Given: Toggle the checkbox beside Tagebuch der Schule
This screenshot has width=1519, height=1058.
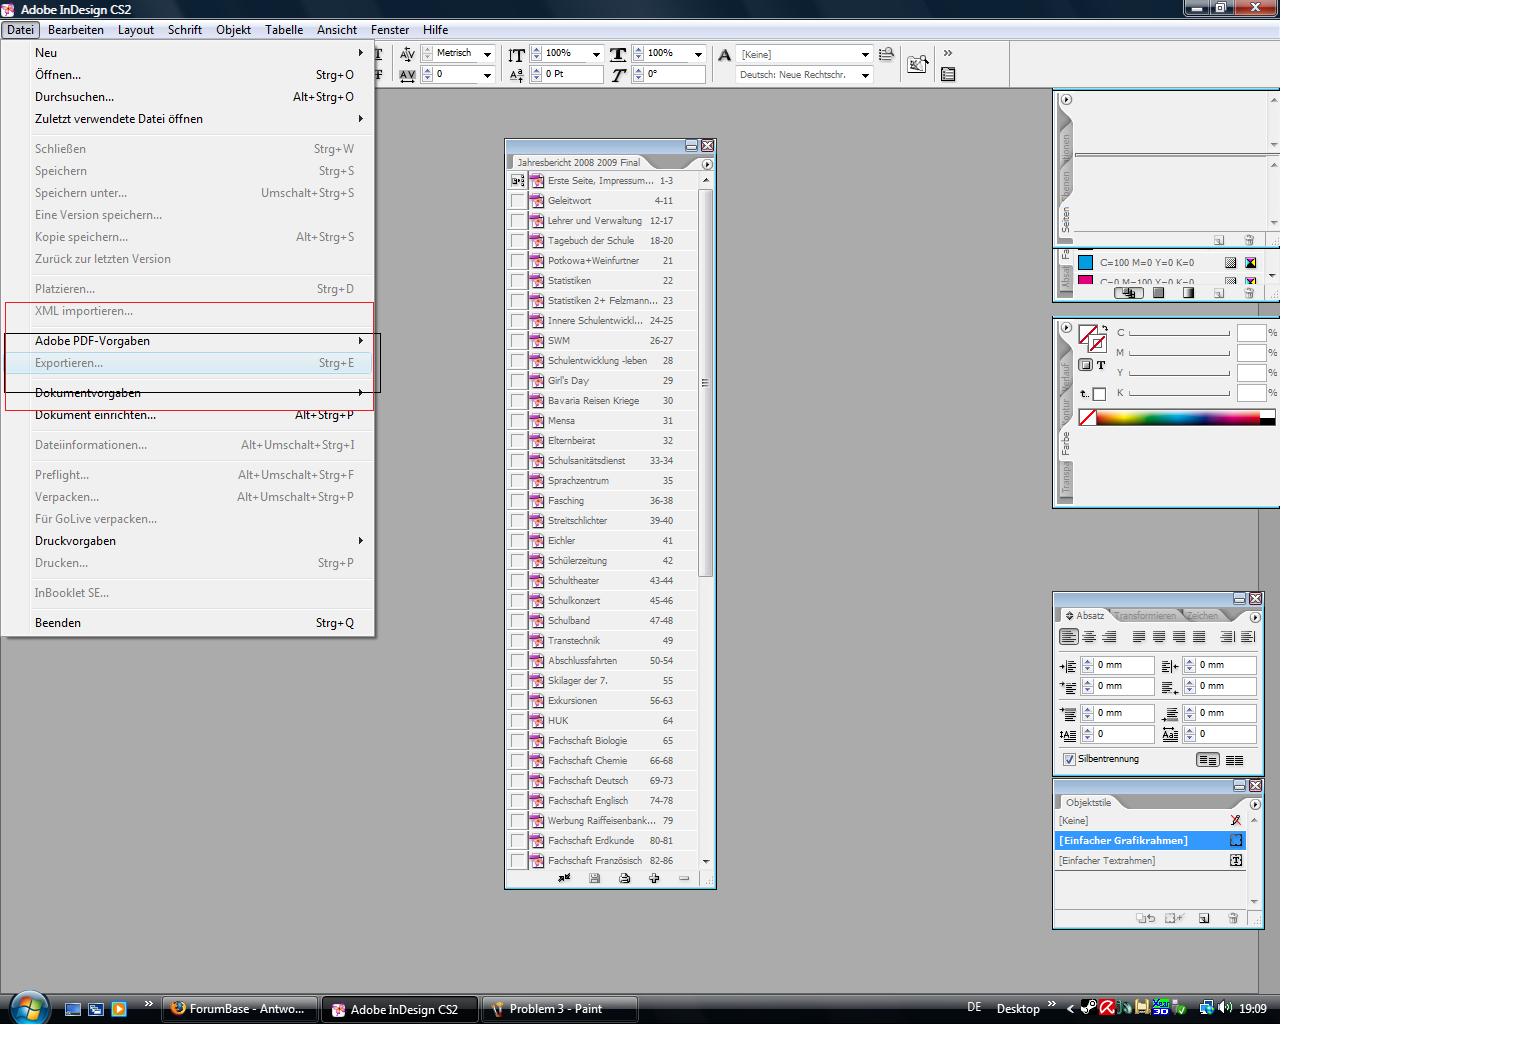Looking at the screenshot, I should [517, 241].
